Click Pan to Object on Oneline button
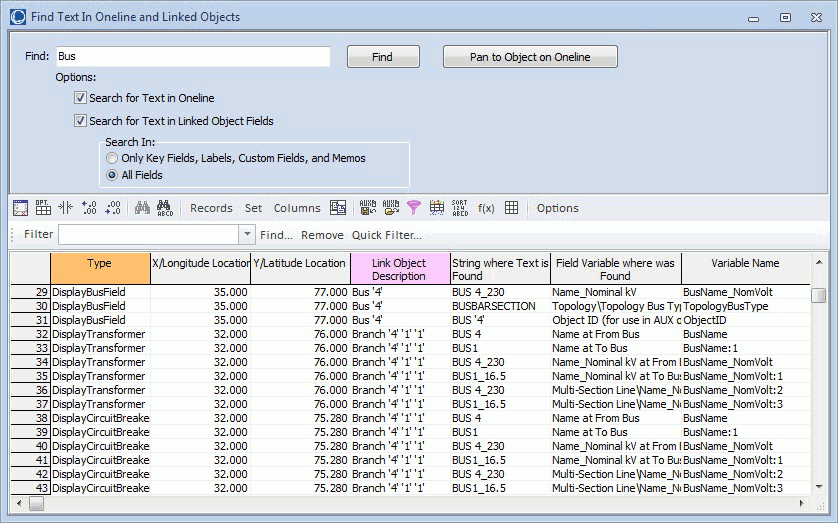The image size is (838, 523). pyautogui.click(x=530, y=57)
